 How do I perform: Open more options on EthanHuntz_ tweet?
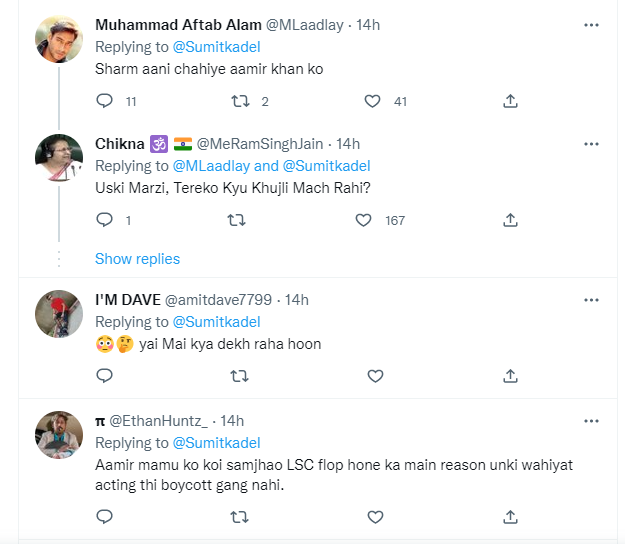click(592, 421)
